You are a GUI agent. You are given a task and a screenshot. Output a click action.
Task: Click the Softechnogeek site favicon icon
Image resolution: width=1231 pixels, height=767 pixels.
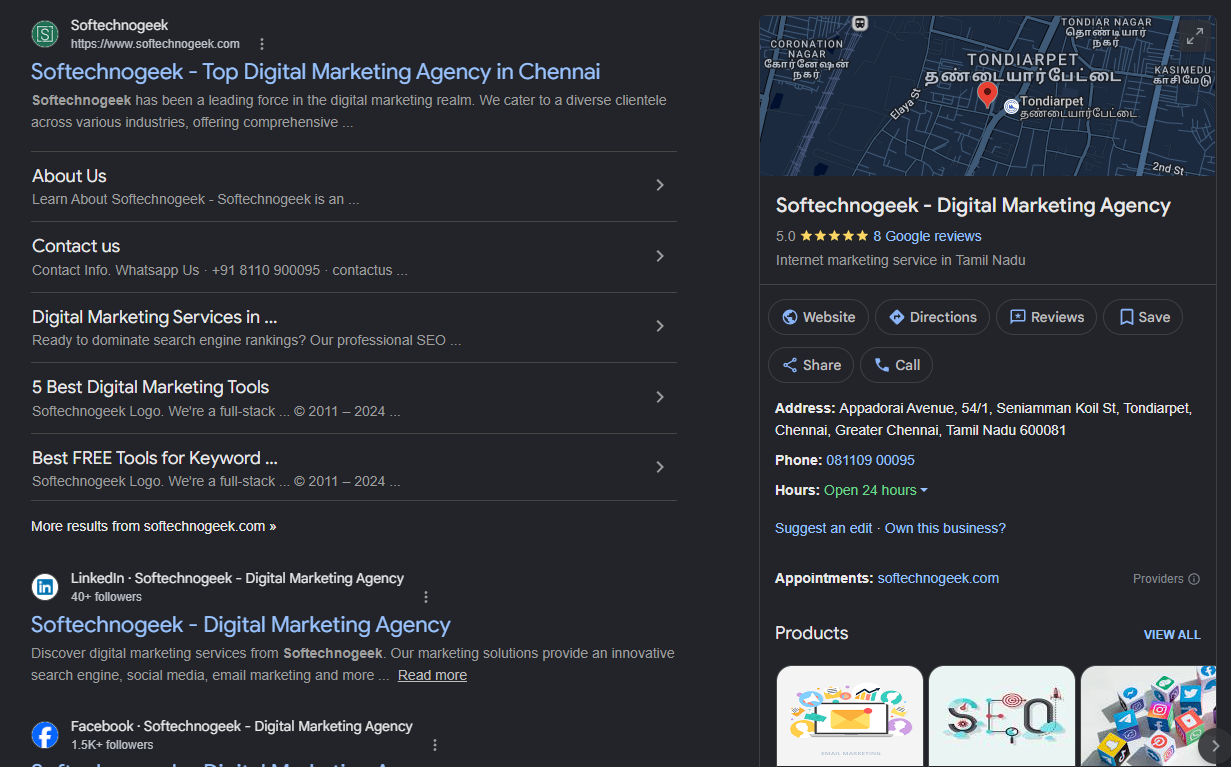pyautogui.click(x=45, y=34)
